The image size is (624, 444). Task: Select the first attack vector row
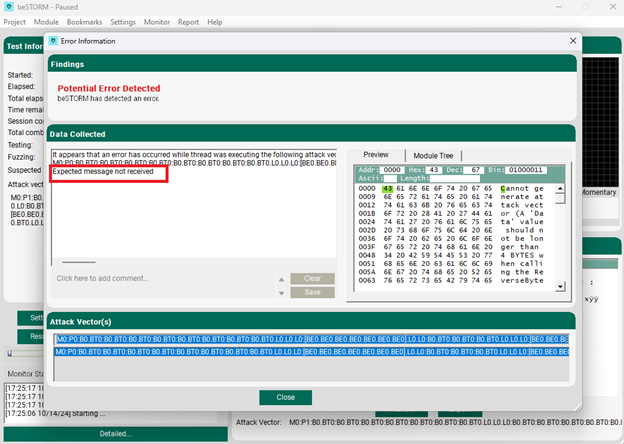[312, 339]
